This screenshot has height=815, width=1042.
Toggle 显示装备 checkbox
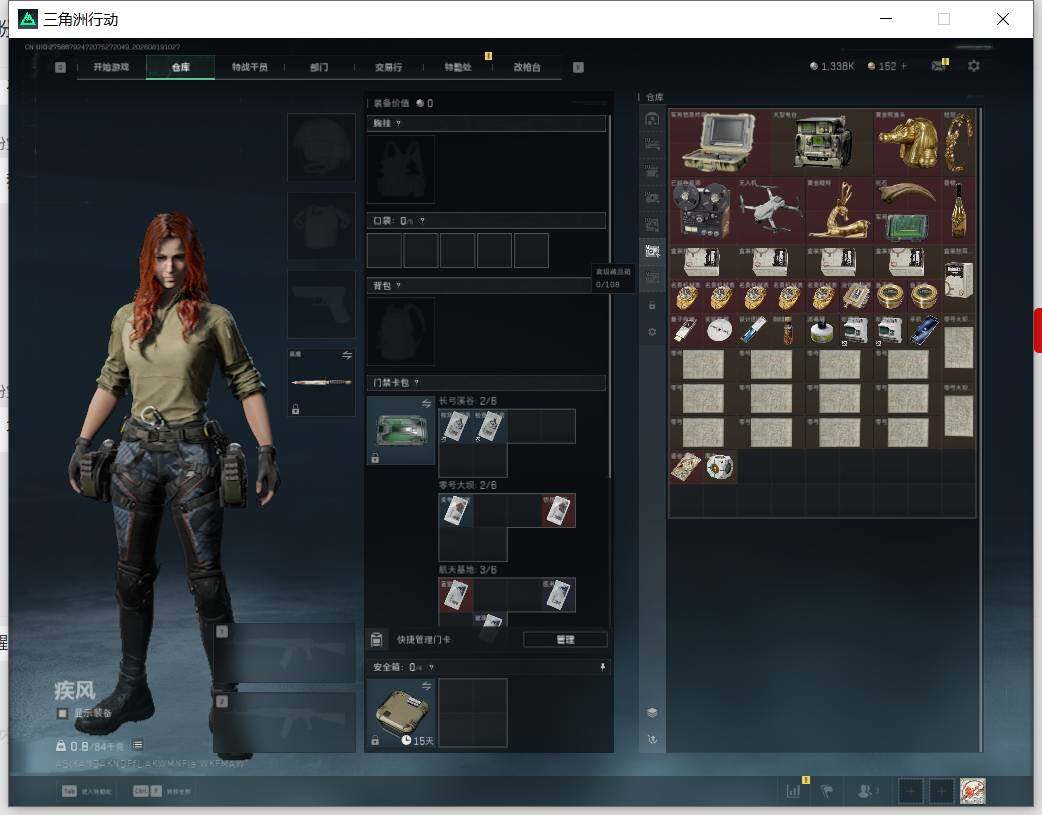click(62, 713)
